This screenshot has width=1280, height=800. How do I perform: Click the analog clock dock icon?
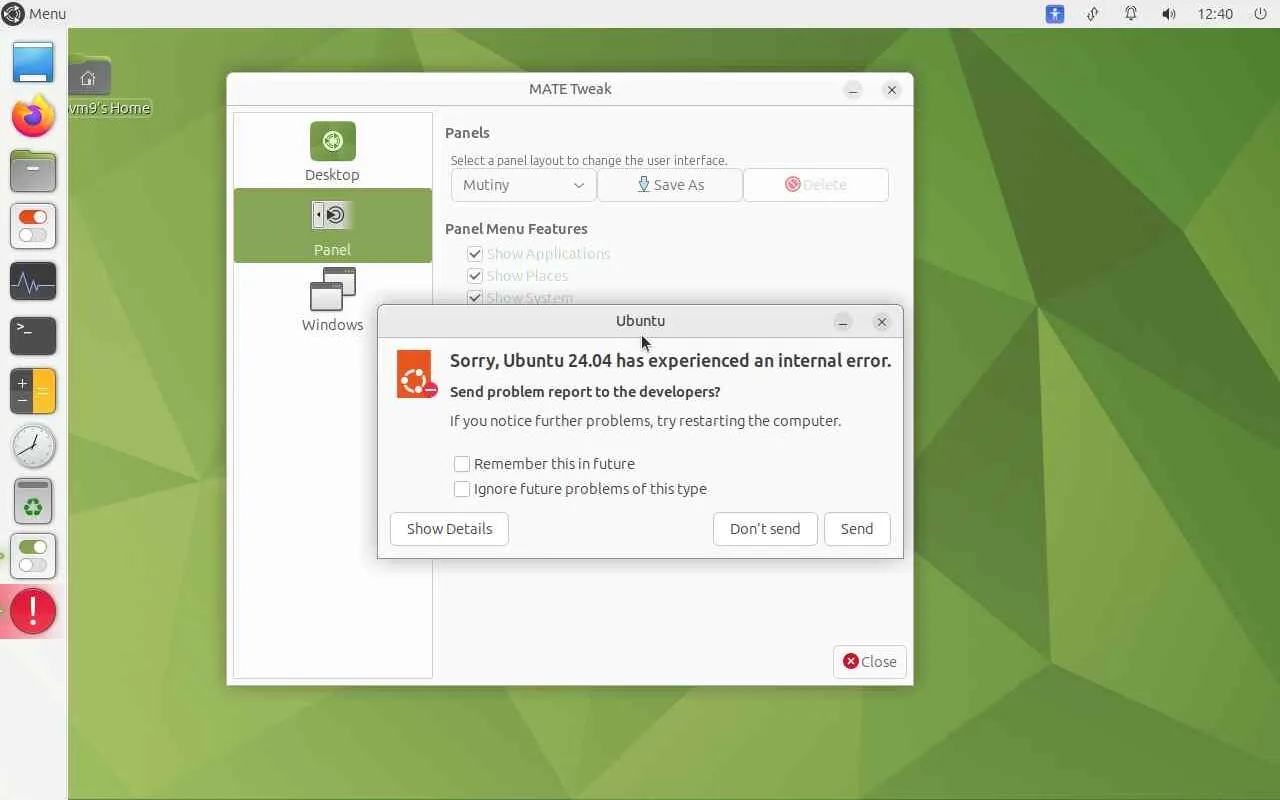33,446
